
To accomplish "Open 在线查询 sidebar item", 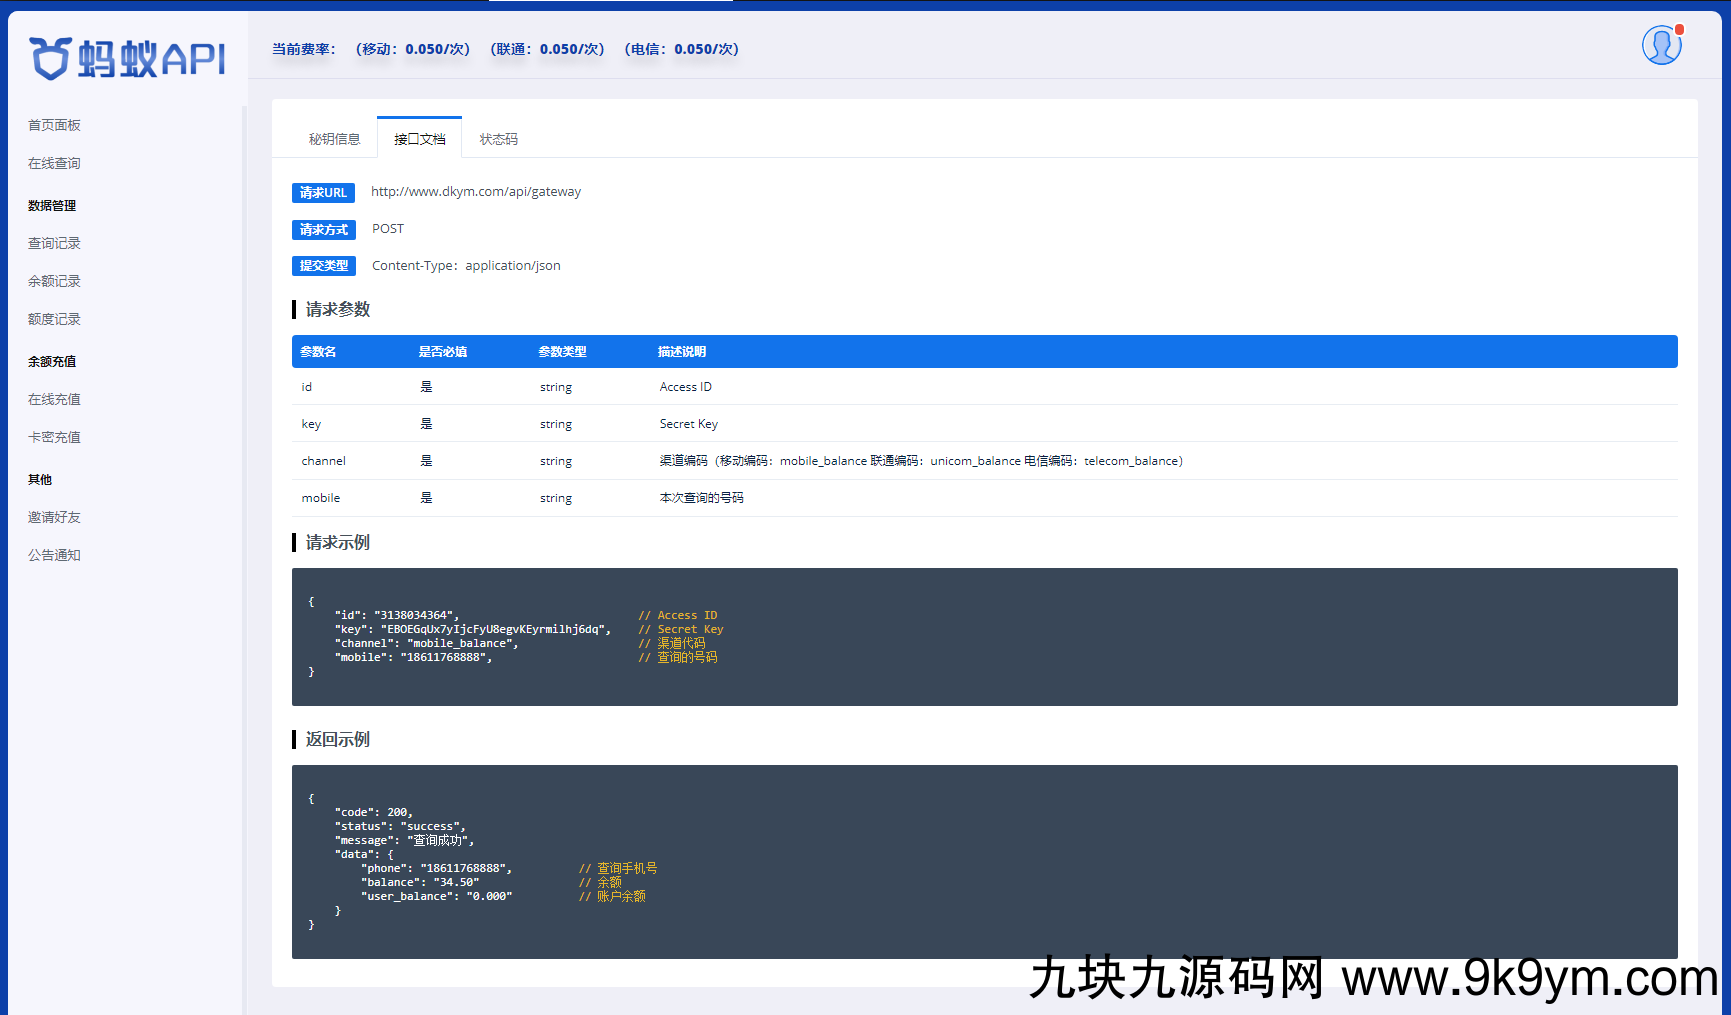I will click(54, 163).
